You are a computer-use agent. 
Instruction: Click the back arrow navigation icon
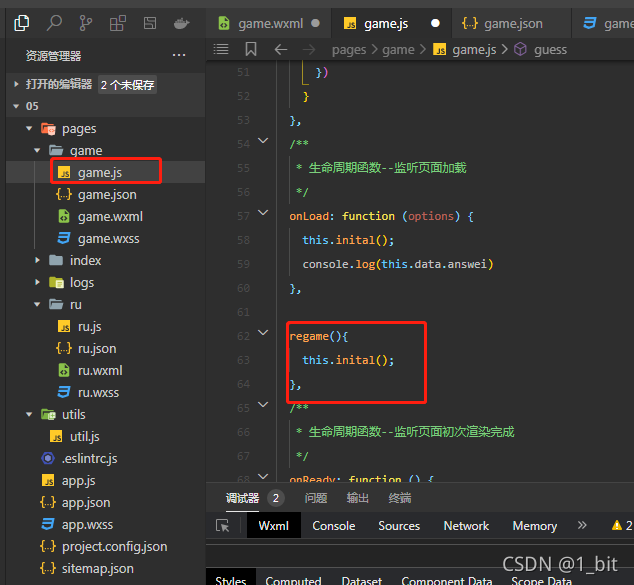coord(281,50)
